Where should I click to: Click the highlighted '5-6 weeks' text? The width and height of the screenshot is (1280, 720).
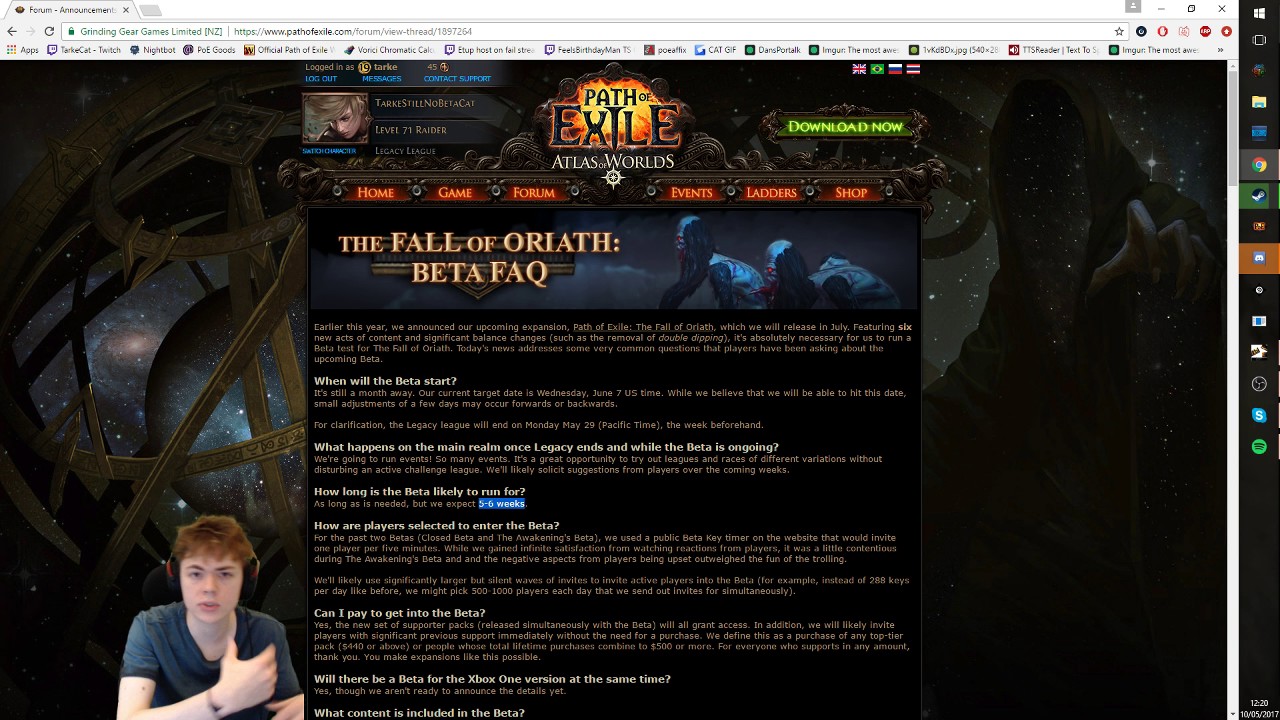click(501, 504)
